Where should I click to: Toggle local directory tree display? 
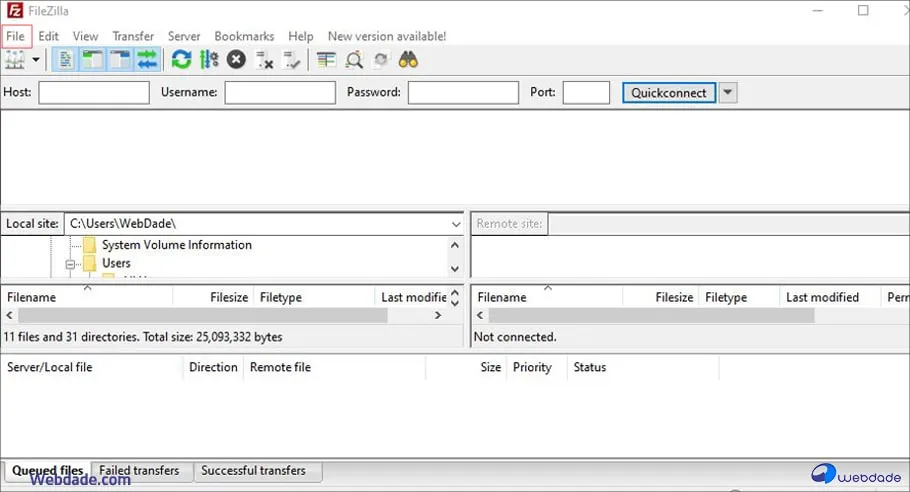(92, 60)
